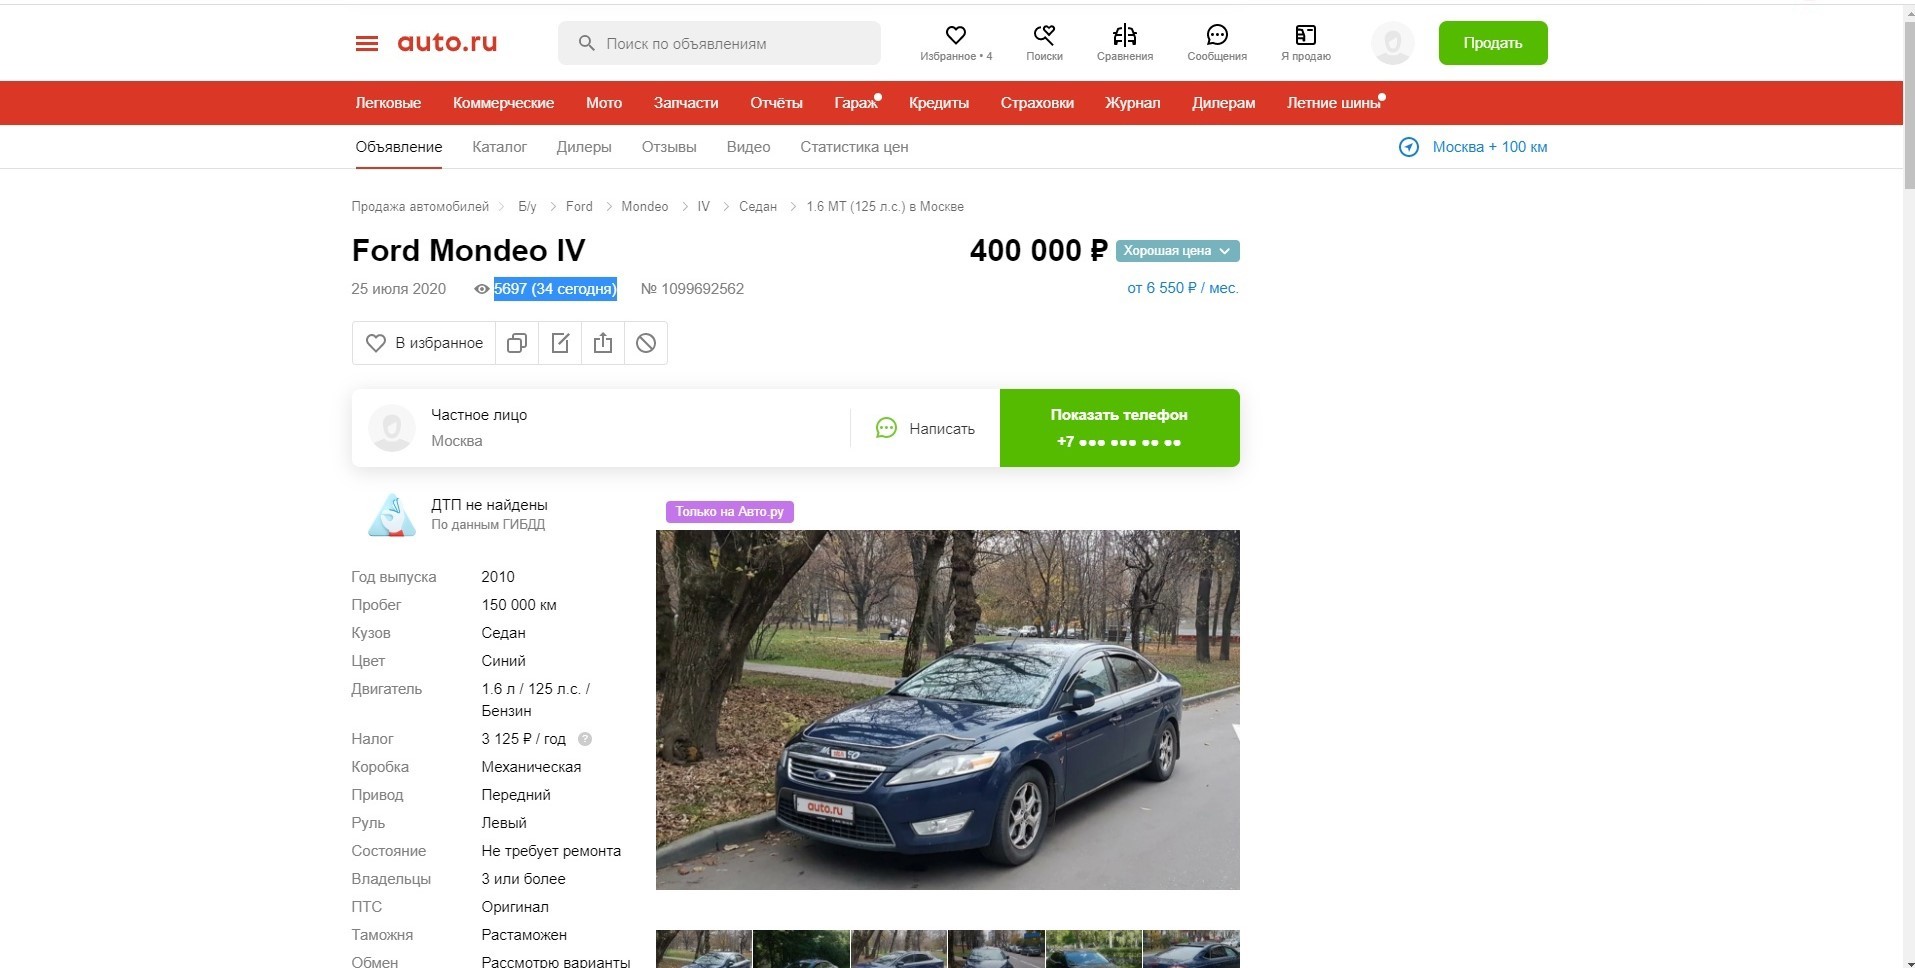Click Показать телефон button
The width and height of the screenshot is (1915, 968).
pyautogui.click(x=1120, y=428)
